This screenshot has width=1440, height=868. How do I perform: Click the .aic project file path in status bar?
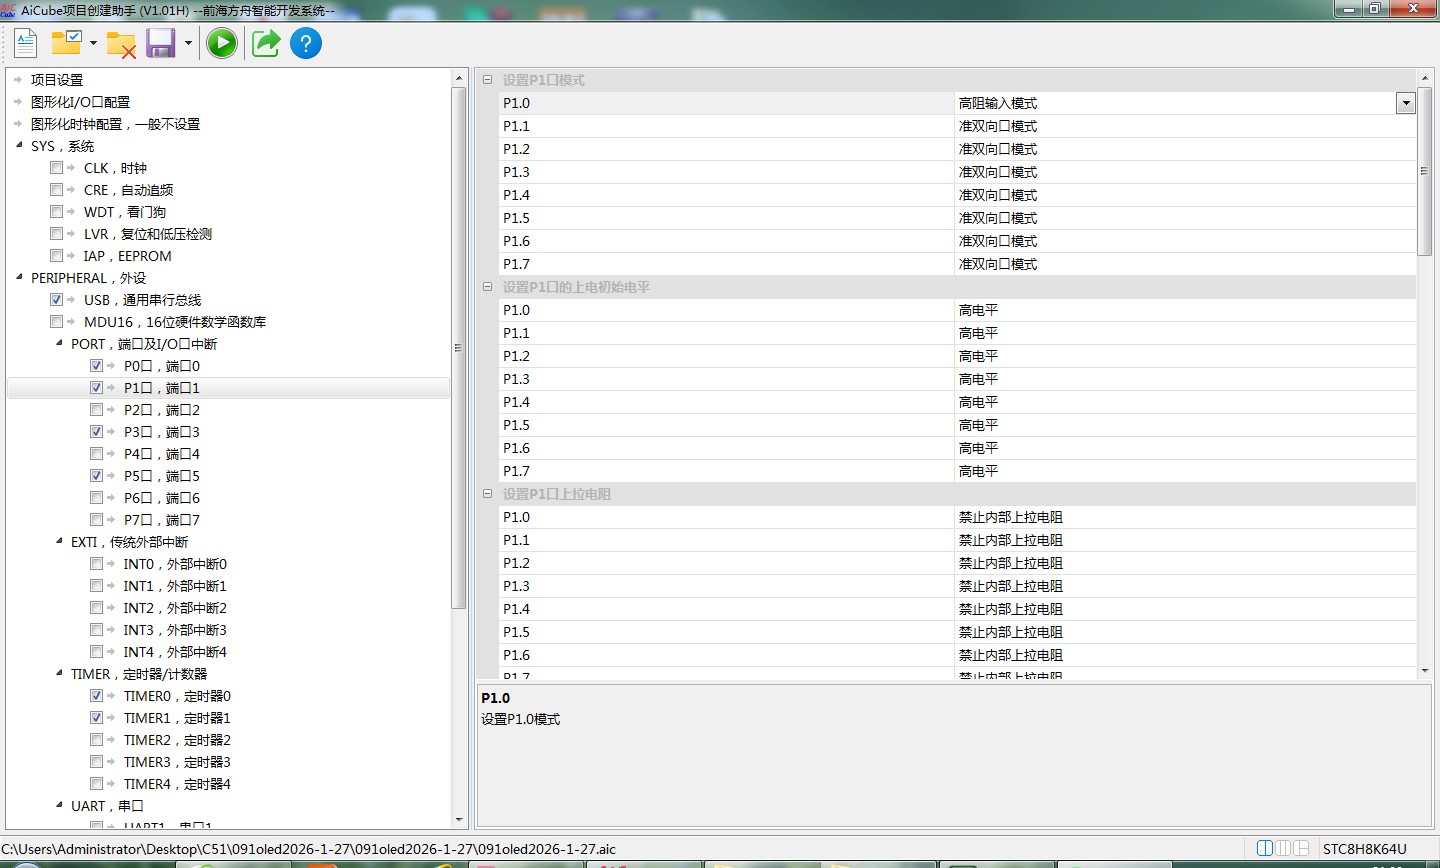309,849
